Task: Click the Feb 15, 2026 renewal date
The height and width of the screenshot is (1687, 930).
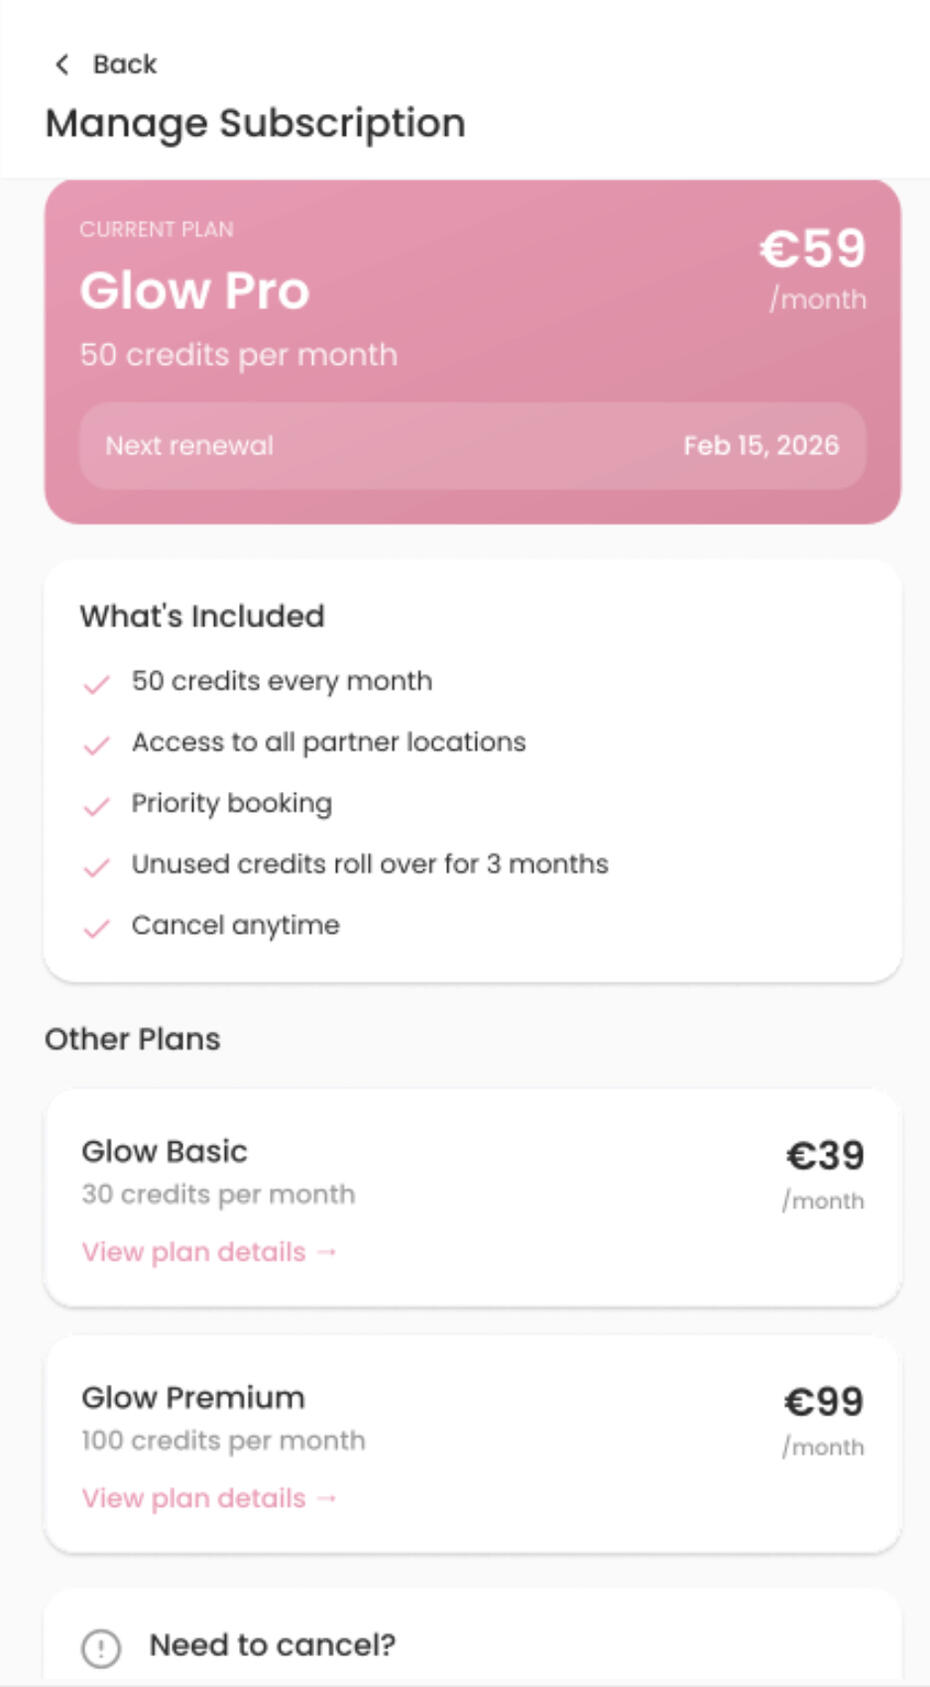Action: pos(761,446)
